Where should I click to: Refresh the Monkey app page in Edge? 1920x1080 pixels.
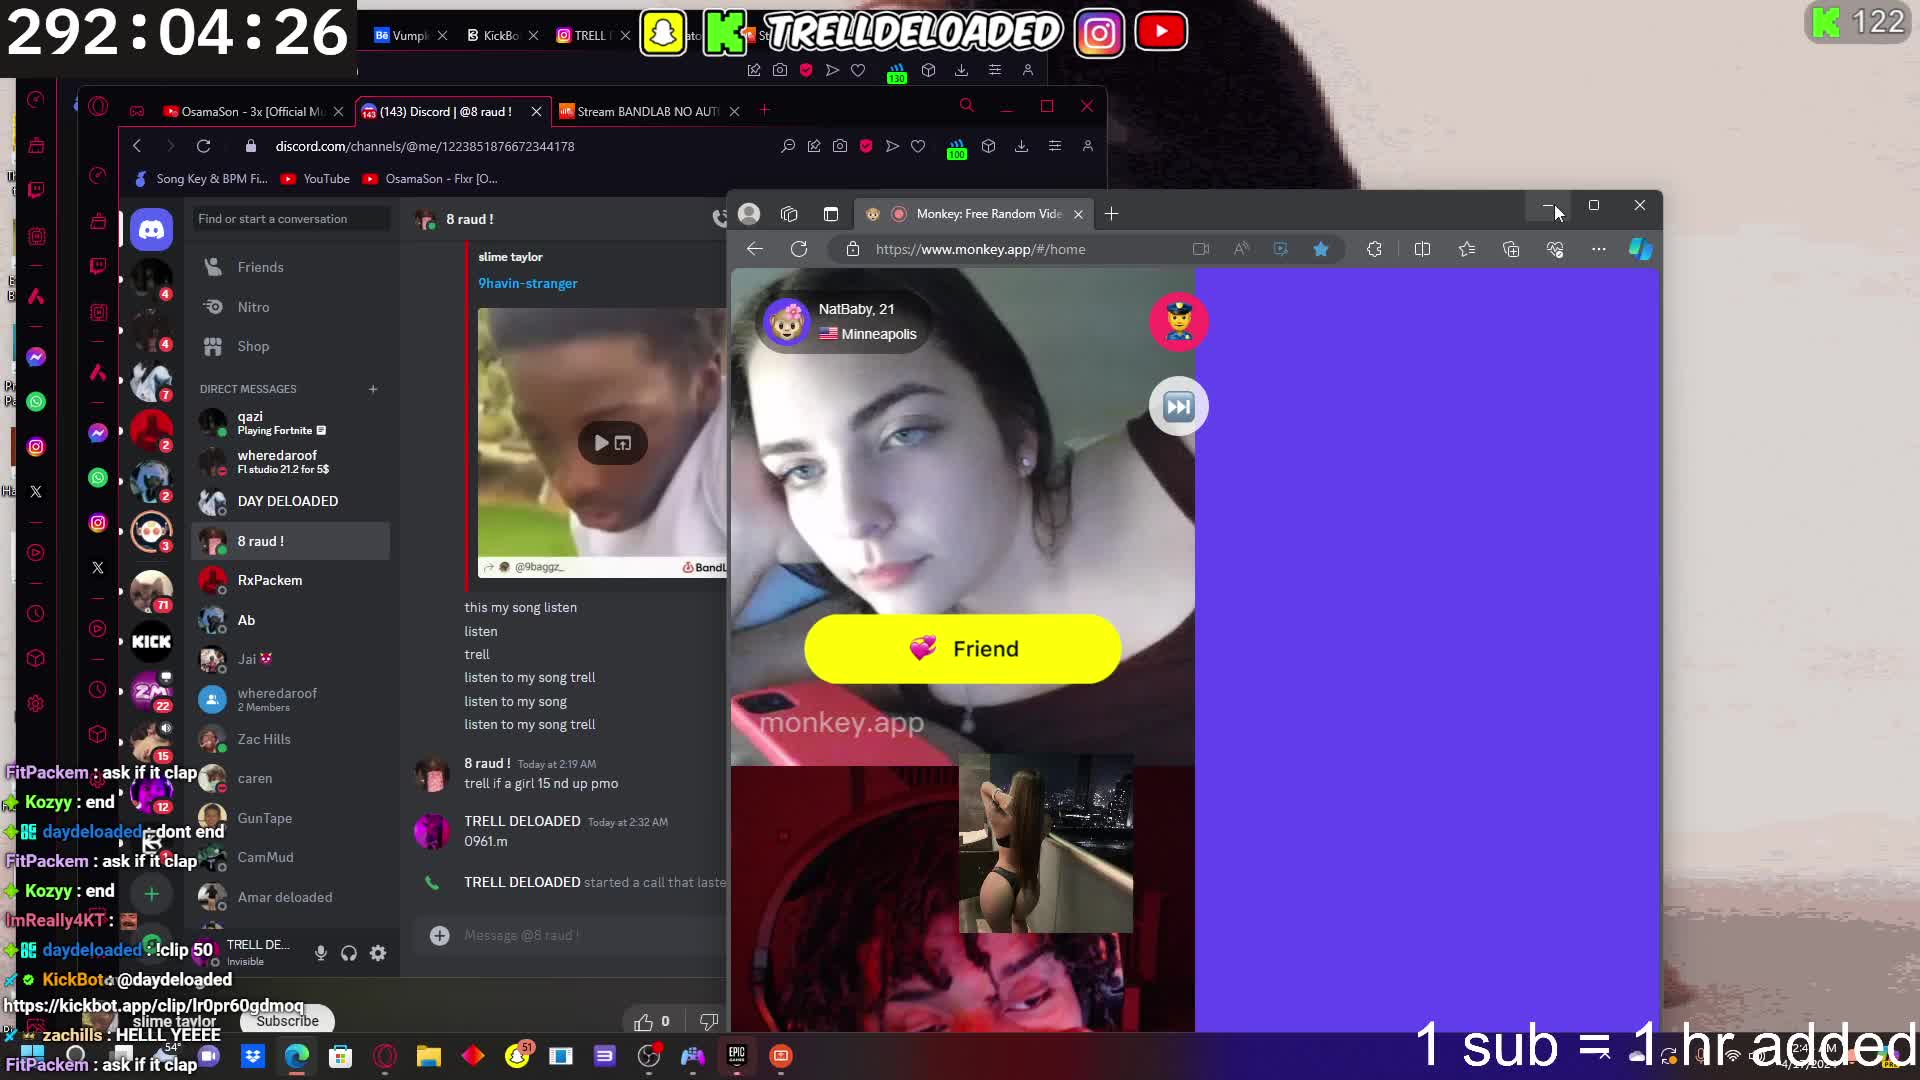tap(799, 249)
